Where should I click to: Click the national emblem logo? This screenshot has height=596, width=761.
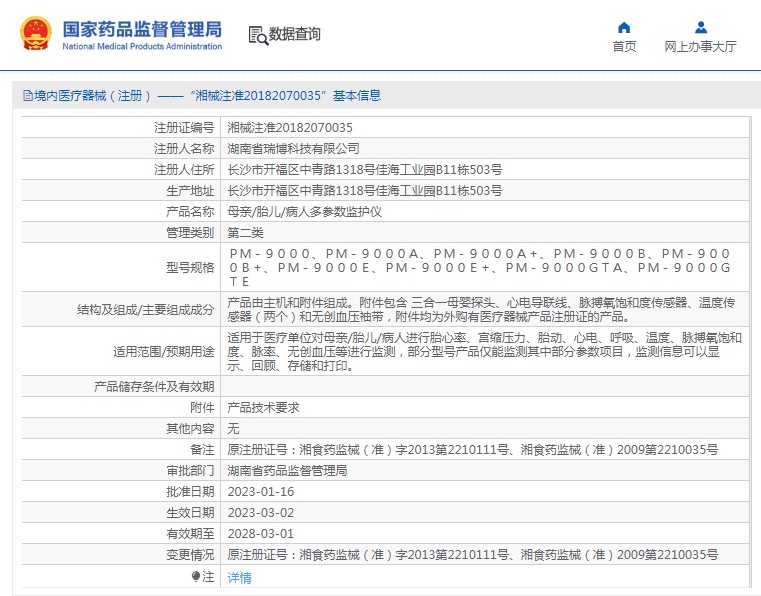pyautogui.click(x=35, y=33)
